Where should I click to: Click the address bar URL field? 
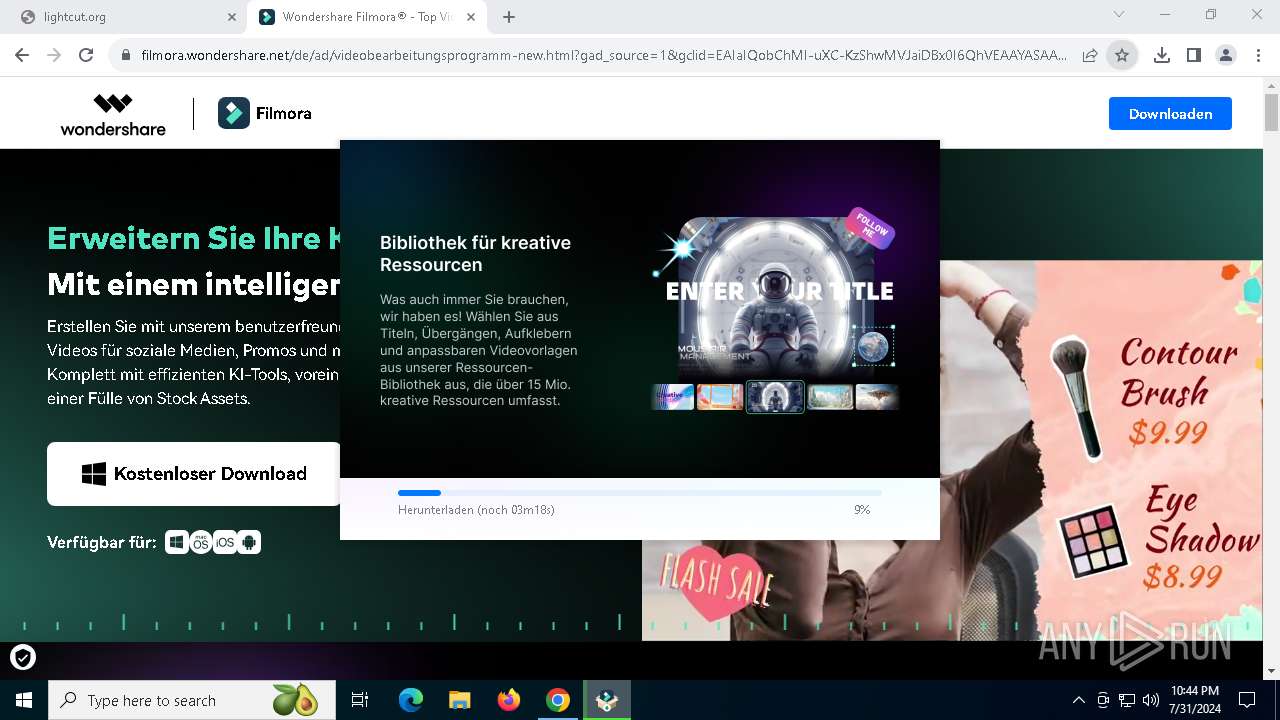[x=603, y=56]
